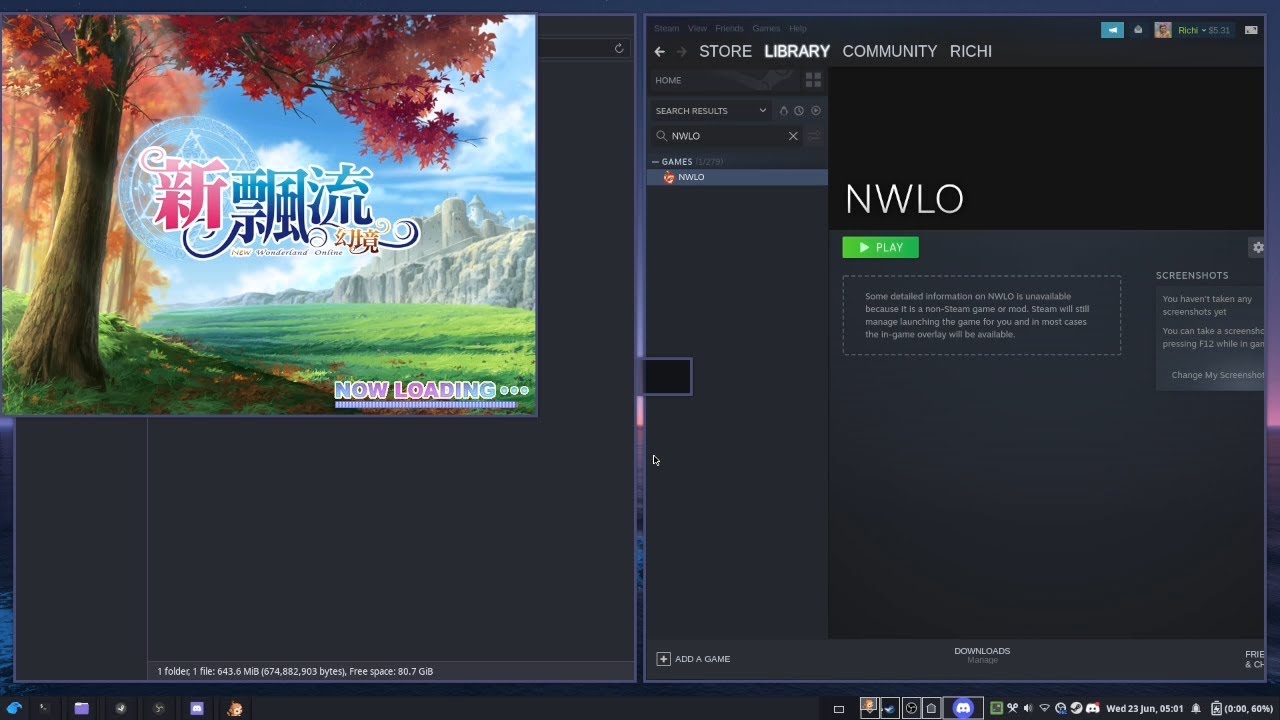The image size is (1280, 720).
Task: Open NWLO game settings gear
Action: pos(1258,247)
